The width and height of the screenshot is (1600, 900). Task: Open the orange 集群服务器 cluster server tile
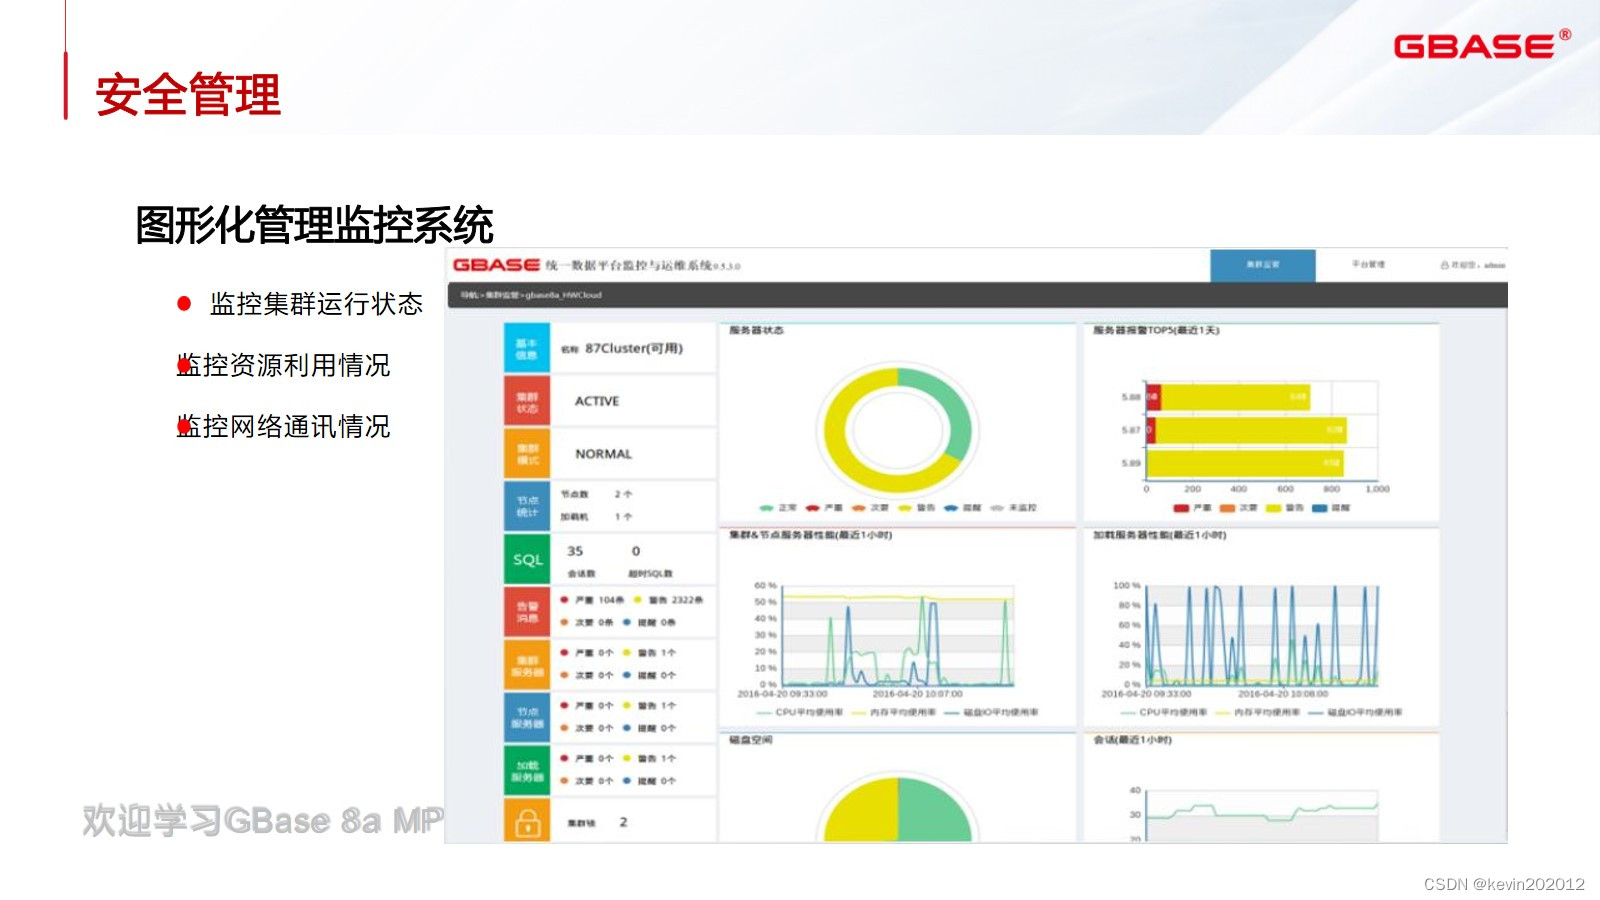pyautogui.click(x=527, y=665)
